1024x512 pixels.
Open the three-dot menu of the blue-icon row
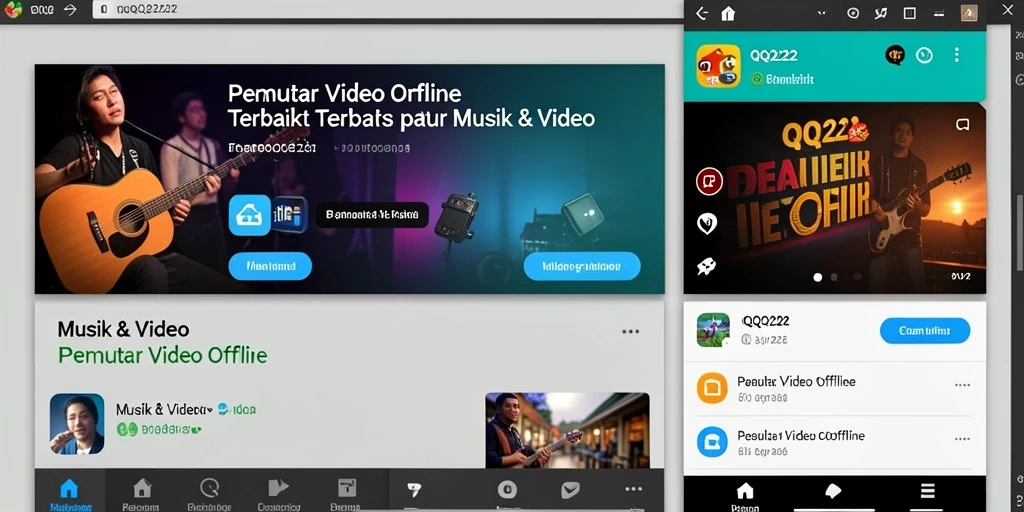(962, 439)
